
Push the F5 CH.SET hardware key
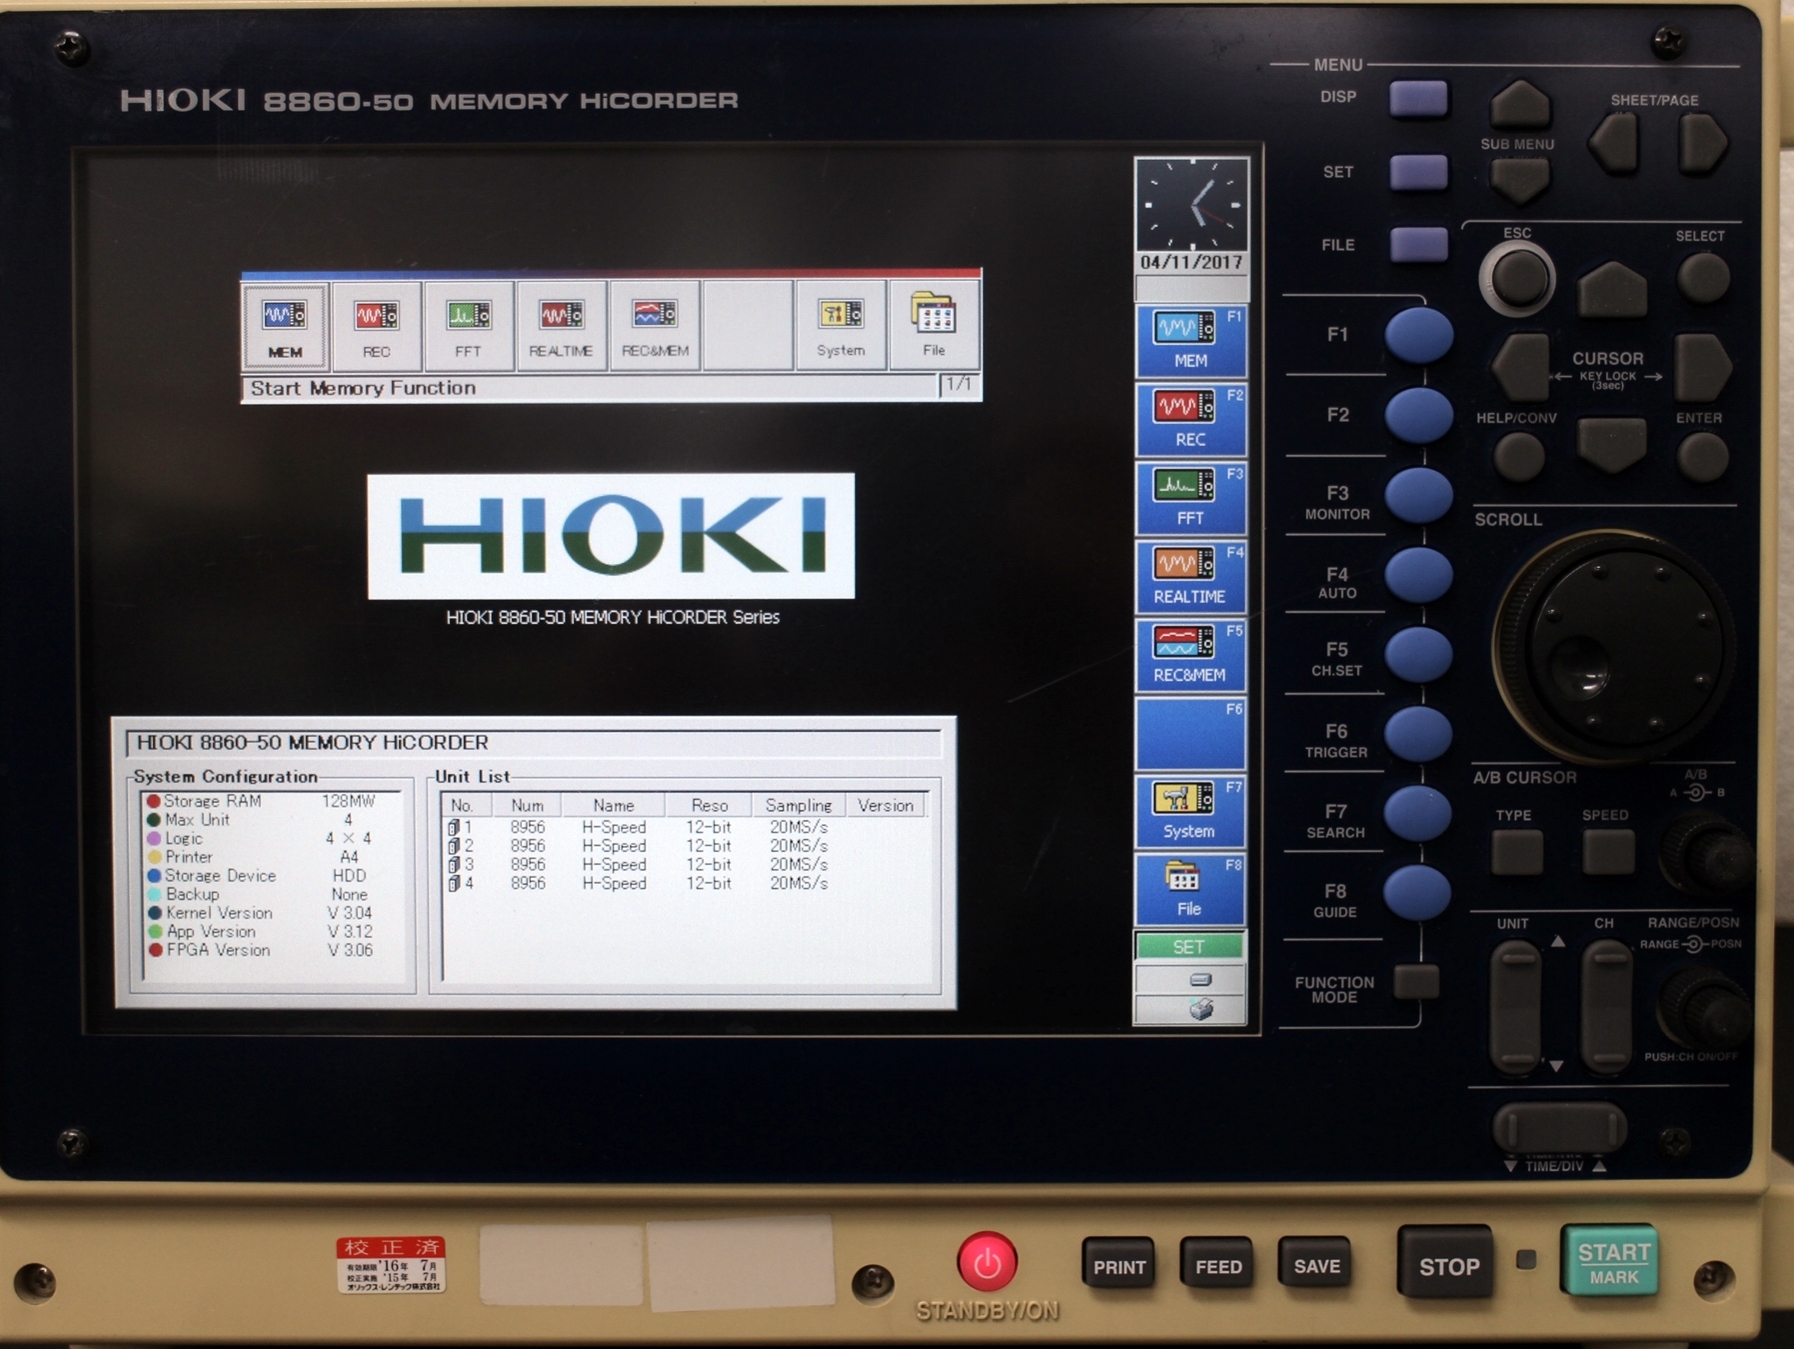click(x=1418, y=654)
